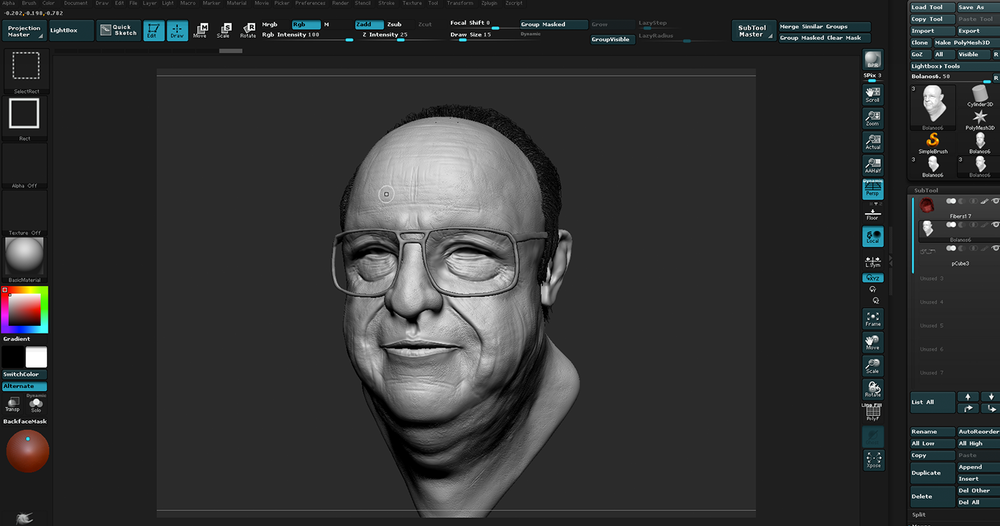The height and width of the screenshot is (526, 1000).
Task: Open the Rect stroke picker
Action: [x=24, y=117]
